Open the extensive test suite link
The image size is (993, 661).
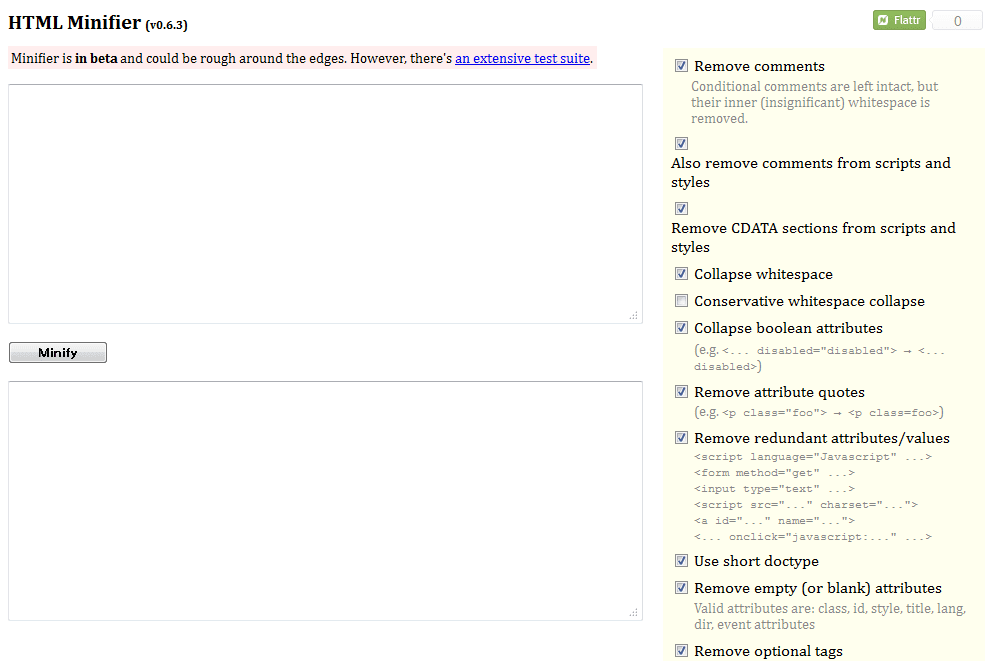pos(522,58)
